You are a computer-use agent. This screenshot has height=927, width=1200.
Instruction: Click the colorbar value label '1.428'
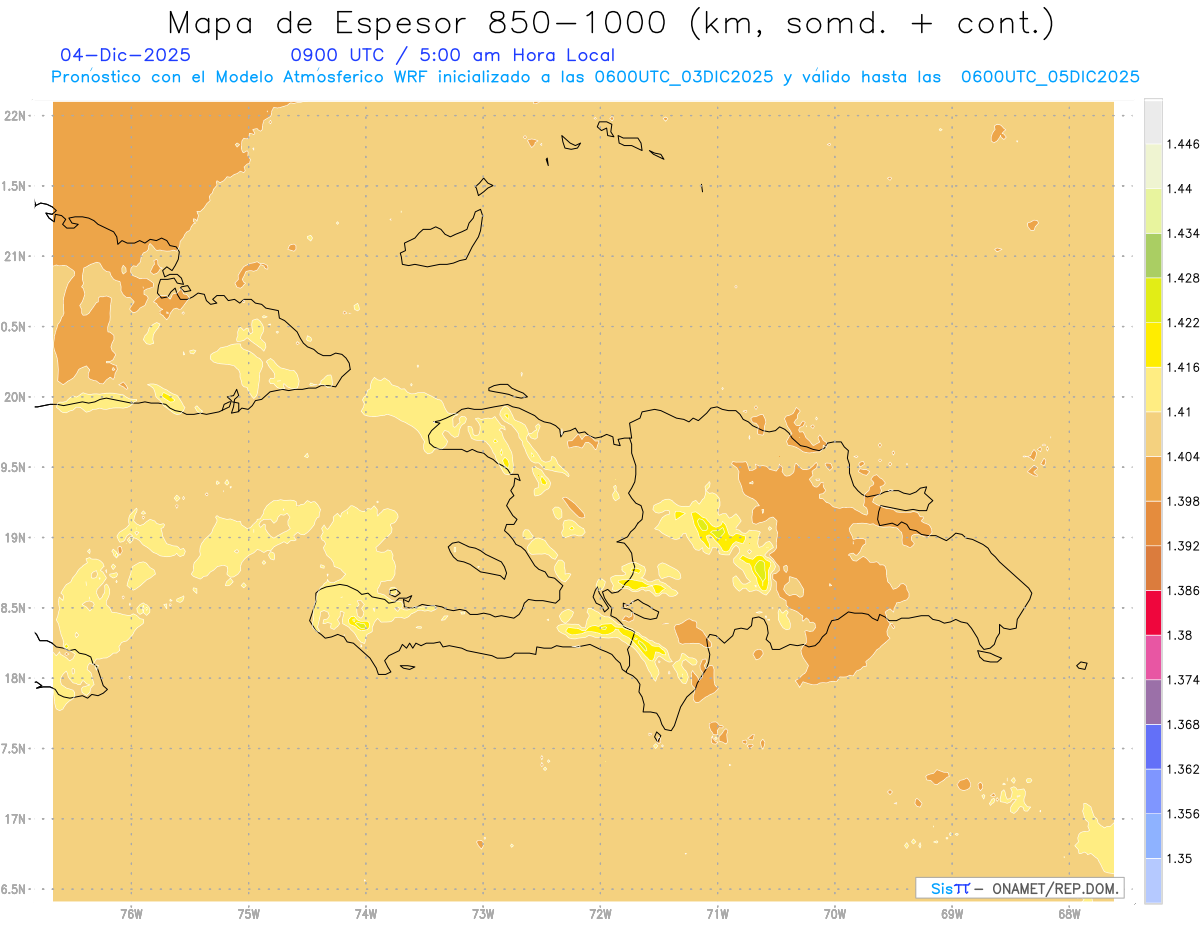pos(1183,278)
